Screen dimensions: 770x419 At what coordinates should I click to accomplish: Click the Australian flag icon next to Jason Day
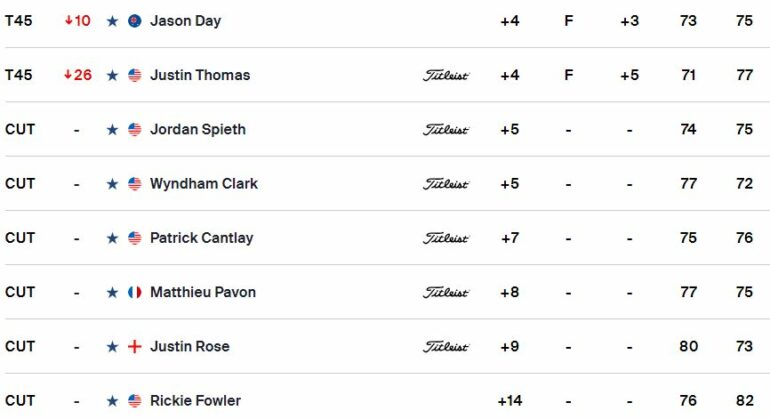135,21
